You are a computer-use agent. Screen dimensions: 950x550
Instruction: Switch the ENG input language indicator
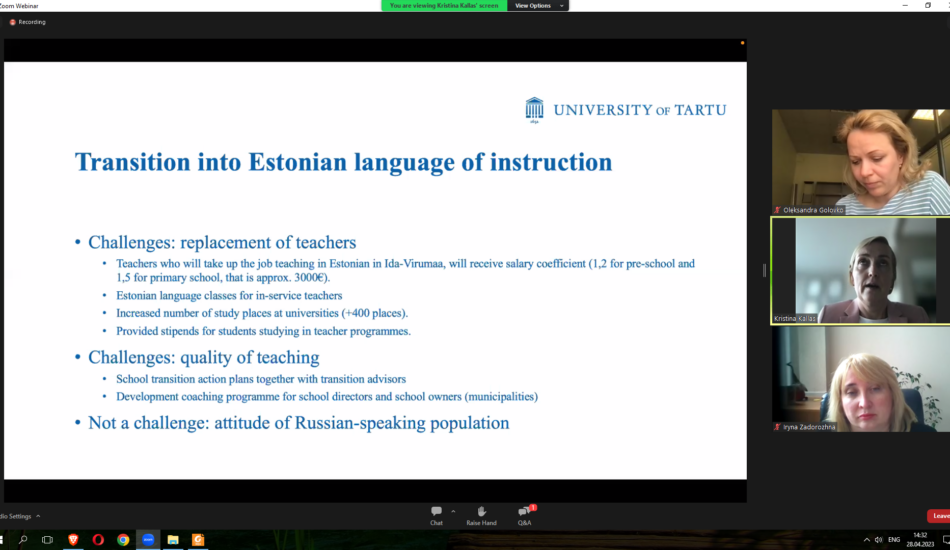click(x=894, y=540)
